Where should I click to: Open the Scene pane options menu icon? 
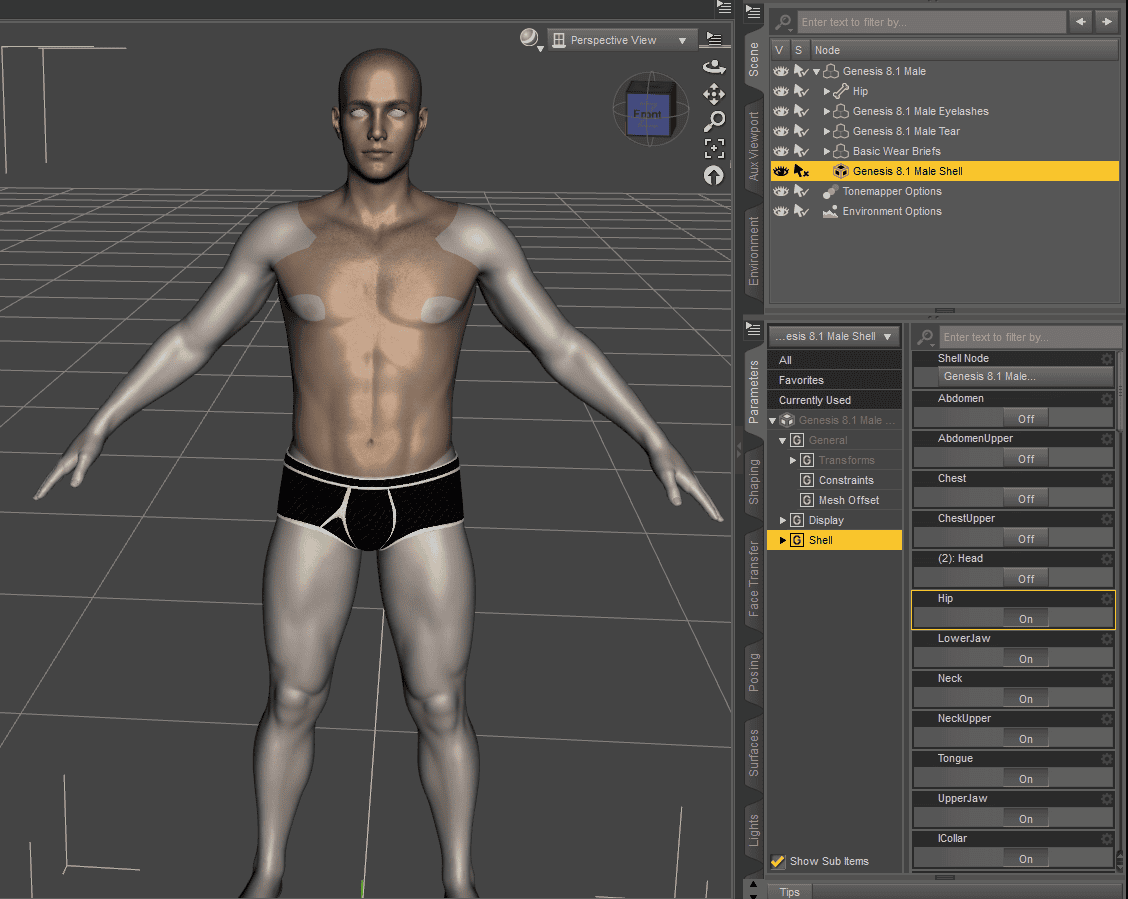click(753, 12)
